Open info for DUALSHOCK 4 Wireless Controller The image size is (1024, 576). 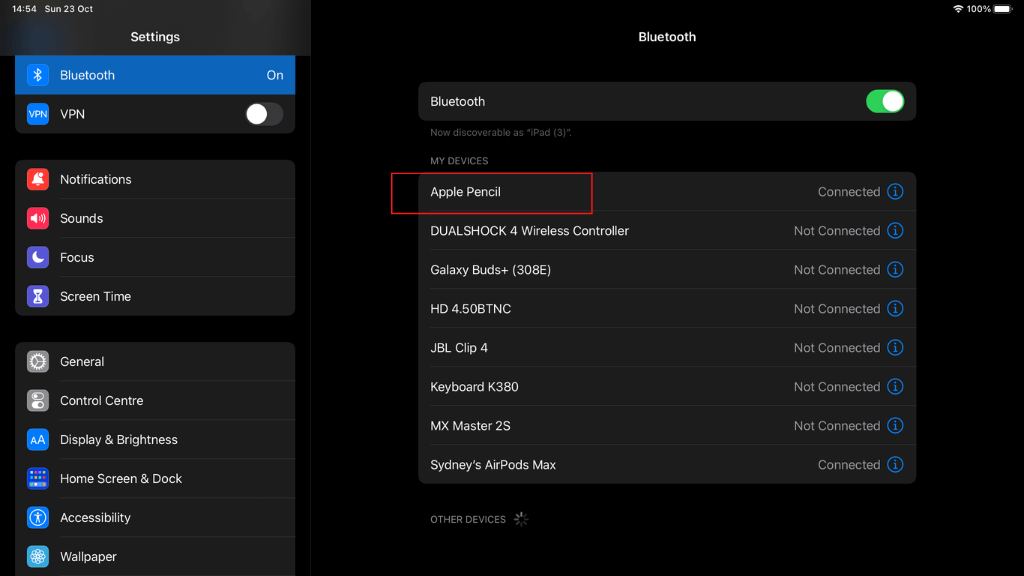pyautogui.click(x=895, y=231)
